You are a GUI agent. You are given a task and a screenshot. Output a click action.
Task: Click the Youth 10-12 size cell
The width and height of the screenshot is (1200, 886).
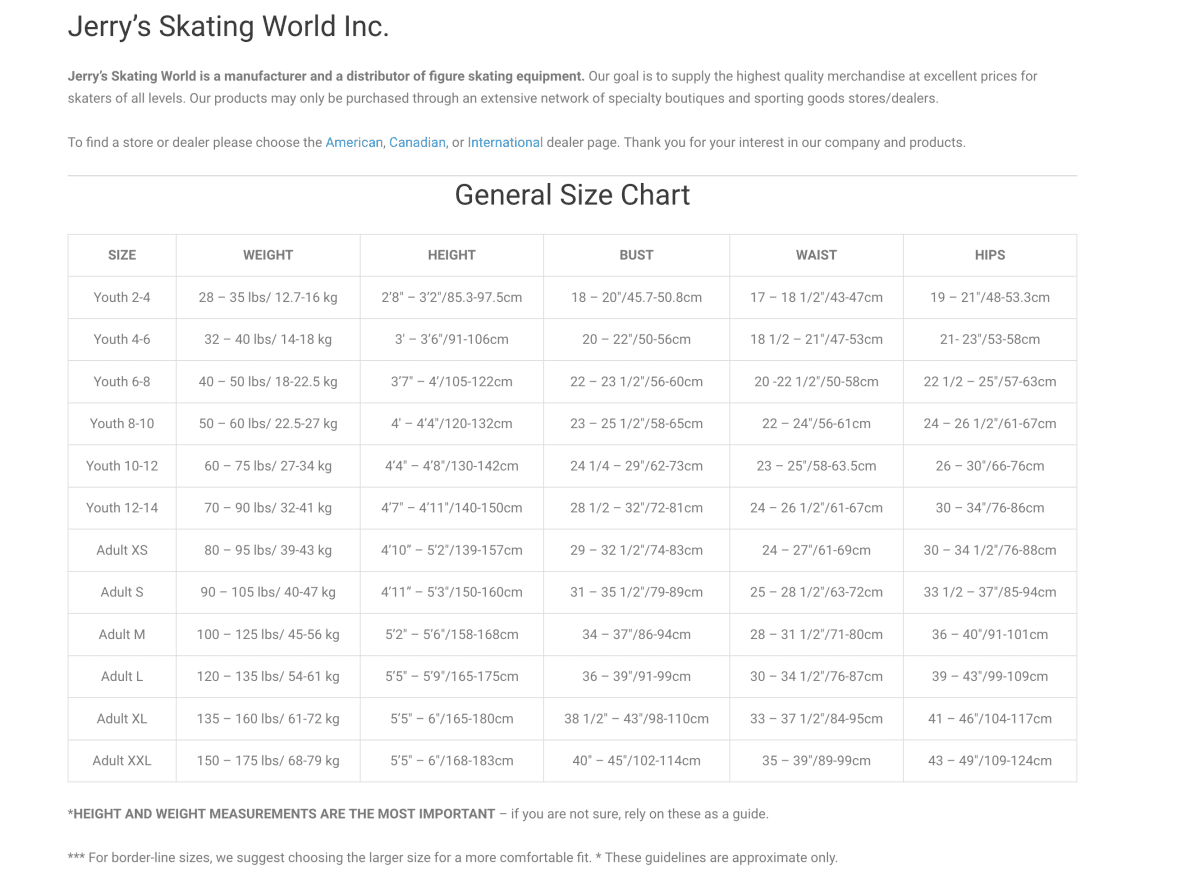122,465
